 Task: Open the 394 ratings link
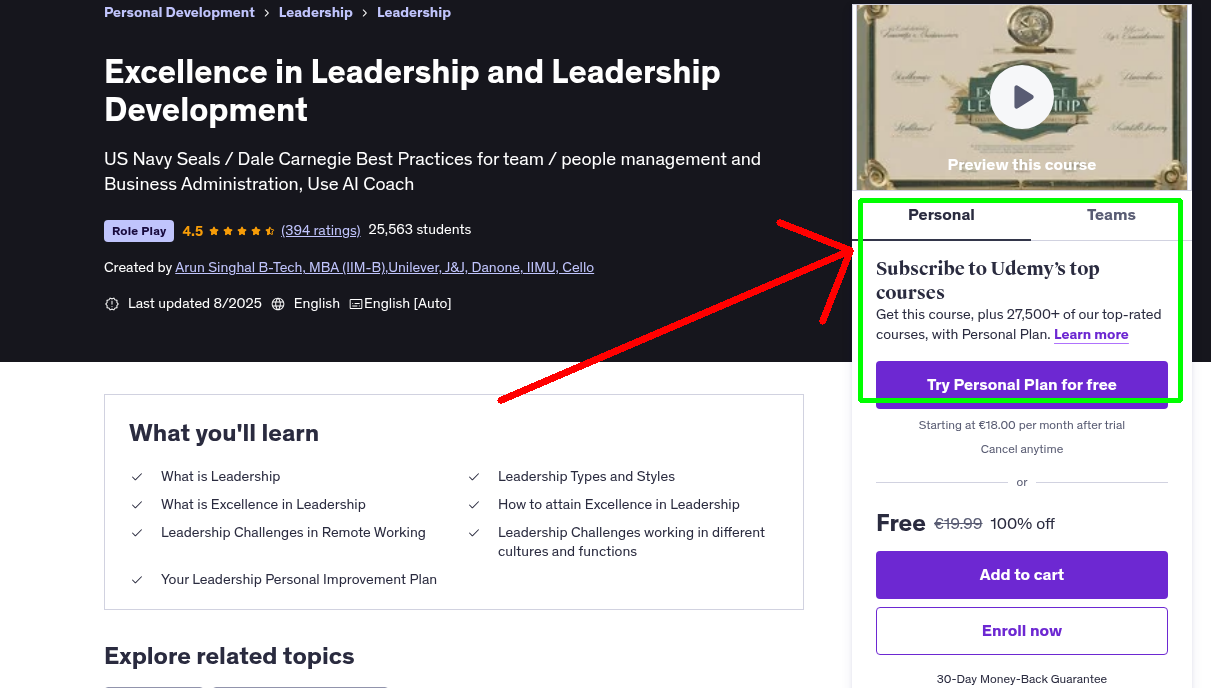point(320,230)
